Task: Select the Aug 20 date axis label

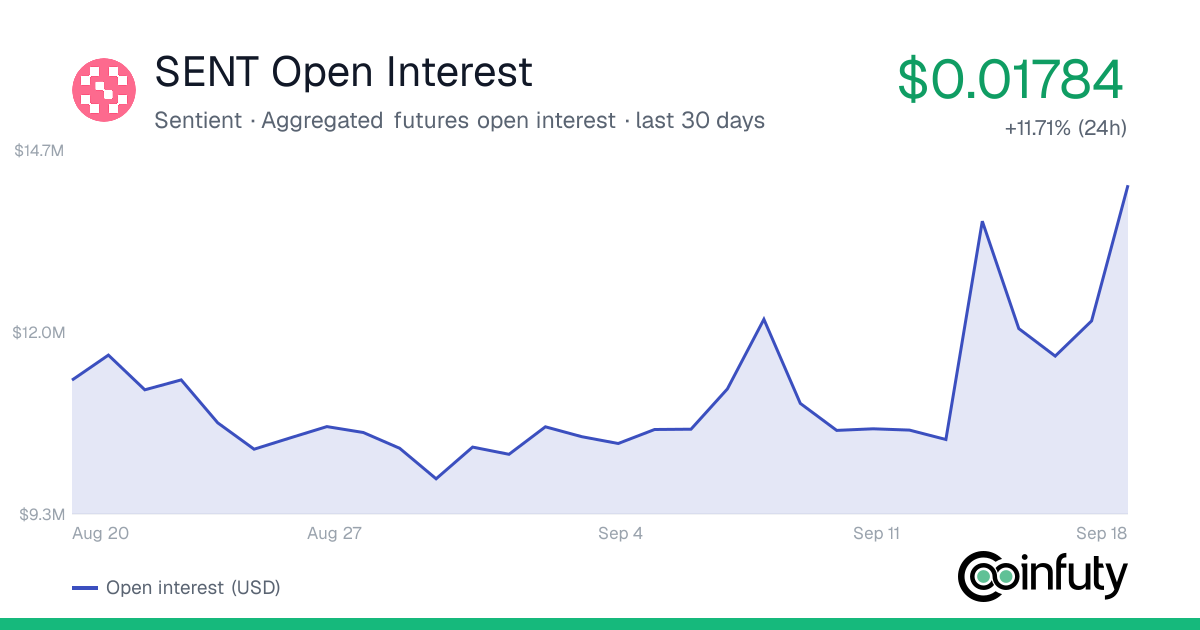Action: (x=101, y=534)
